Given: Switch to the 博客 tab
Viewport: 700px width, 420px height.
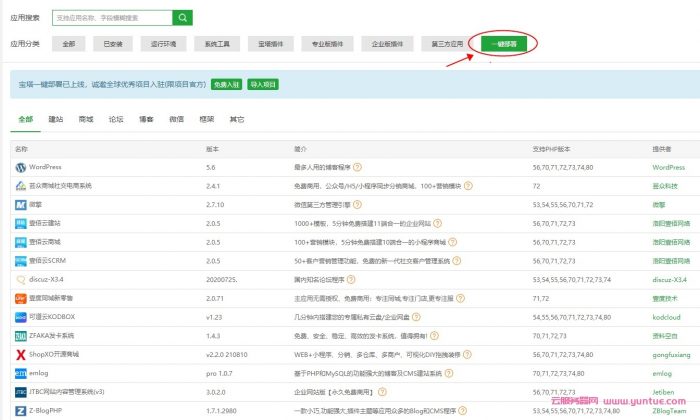Looking at the screenshot, I should (146, 119).
